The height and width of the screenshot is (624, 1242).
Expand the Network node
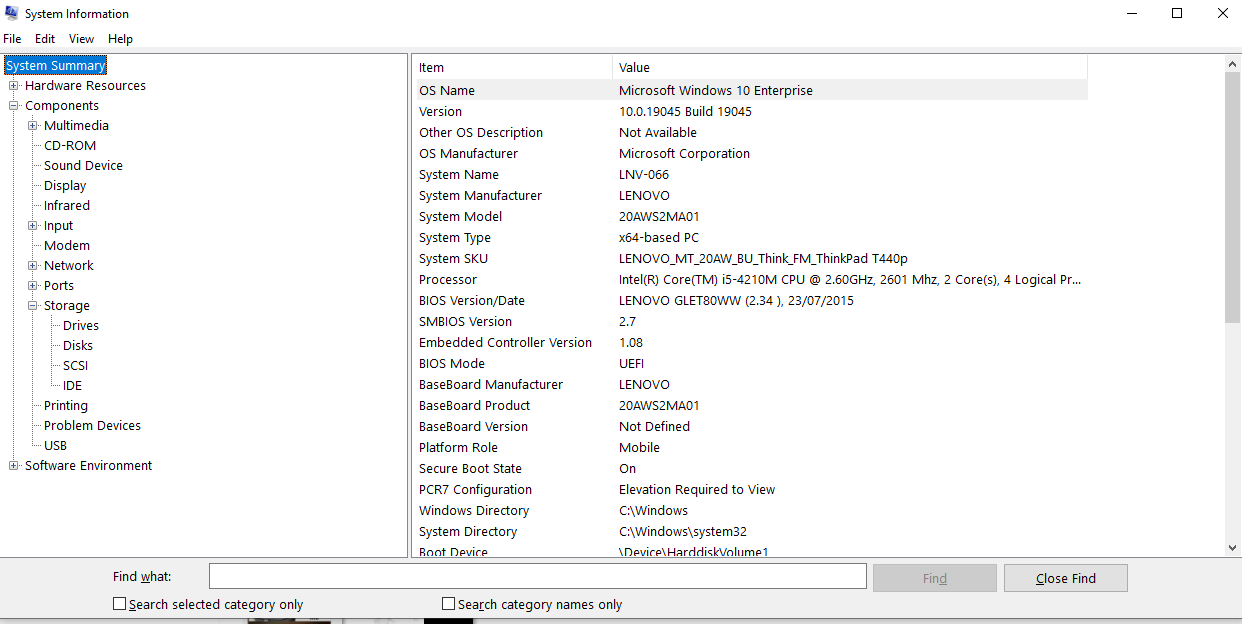[x=33, y=266]
